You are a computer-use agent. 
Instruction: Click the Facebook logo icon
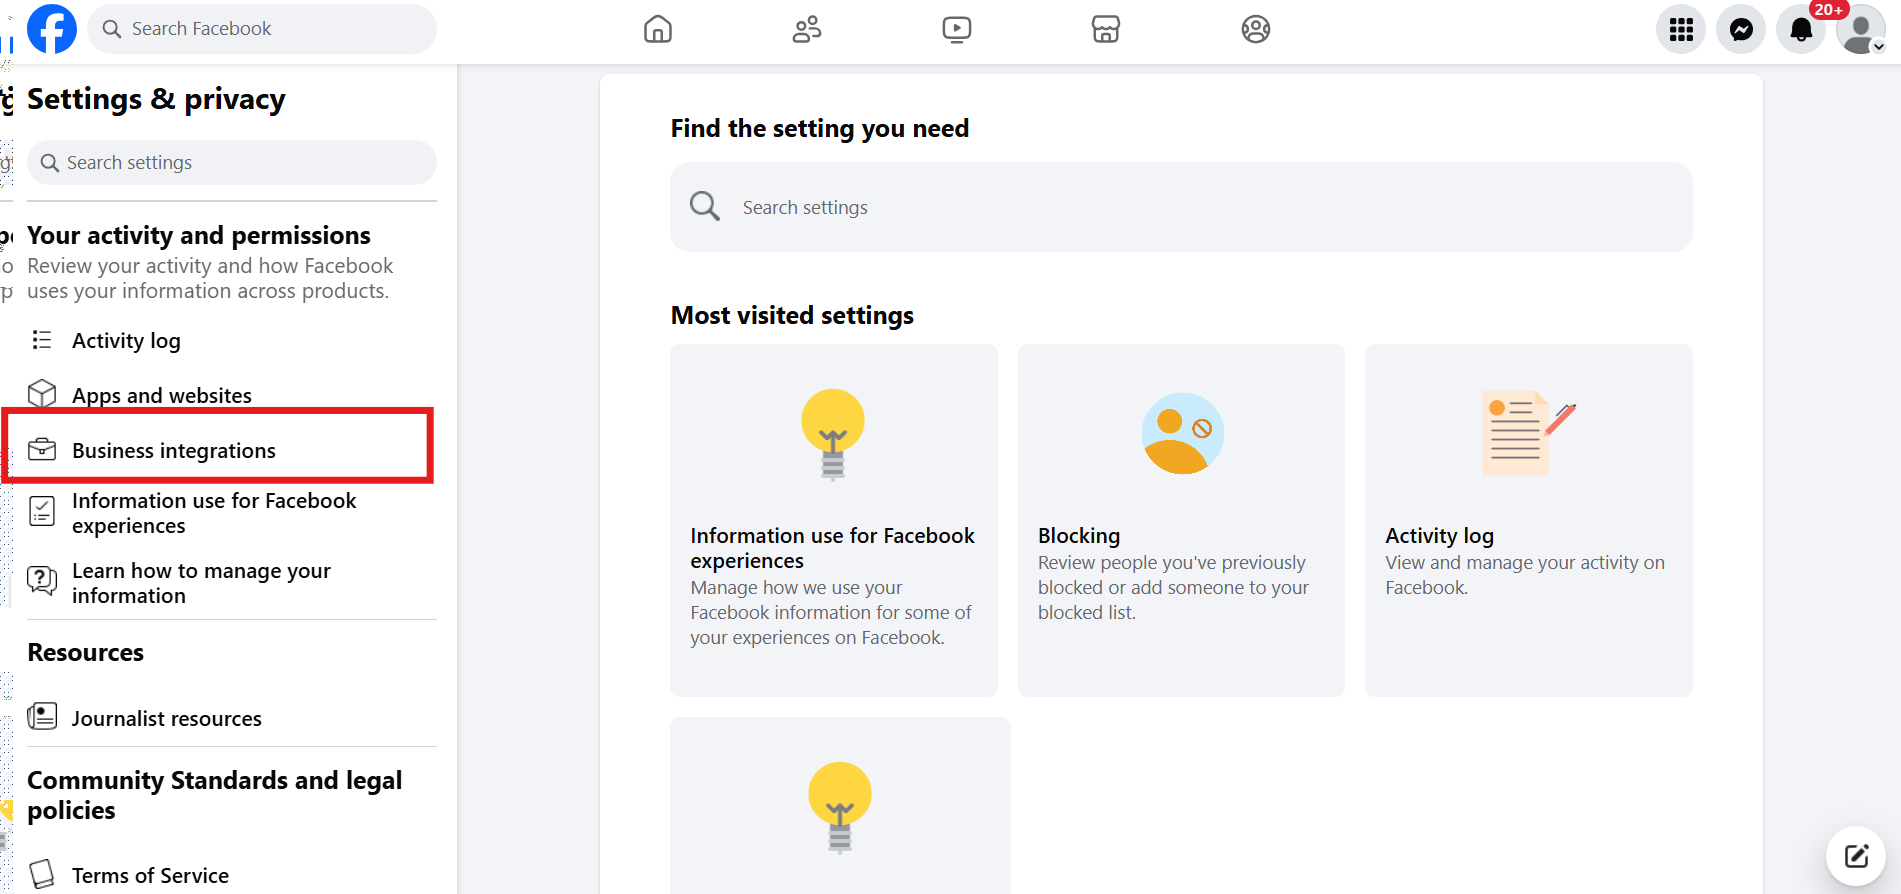tap(52, 29)
